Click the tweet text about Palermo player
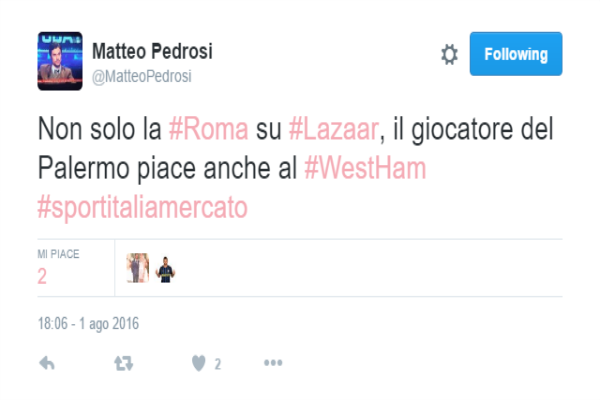 (295, 168)
